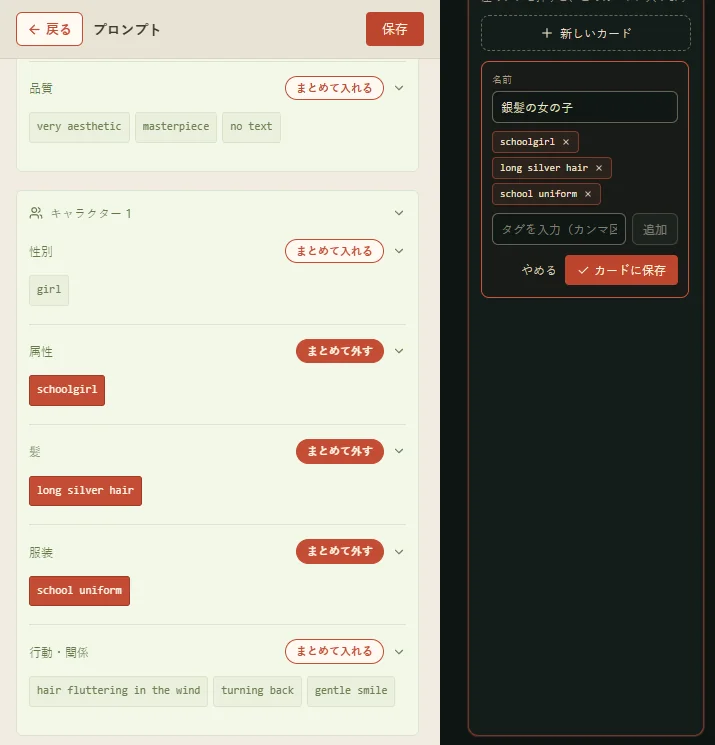Click the キャラクター 1 people icon
The height and width of the screenshot is (745, 715).
(36, 213)
